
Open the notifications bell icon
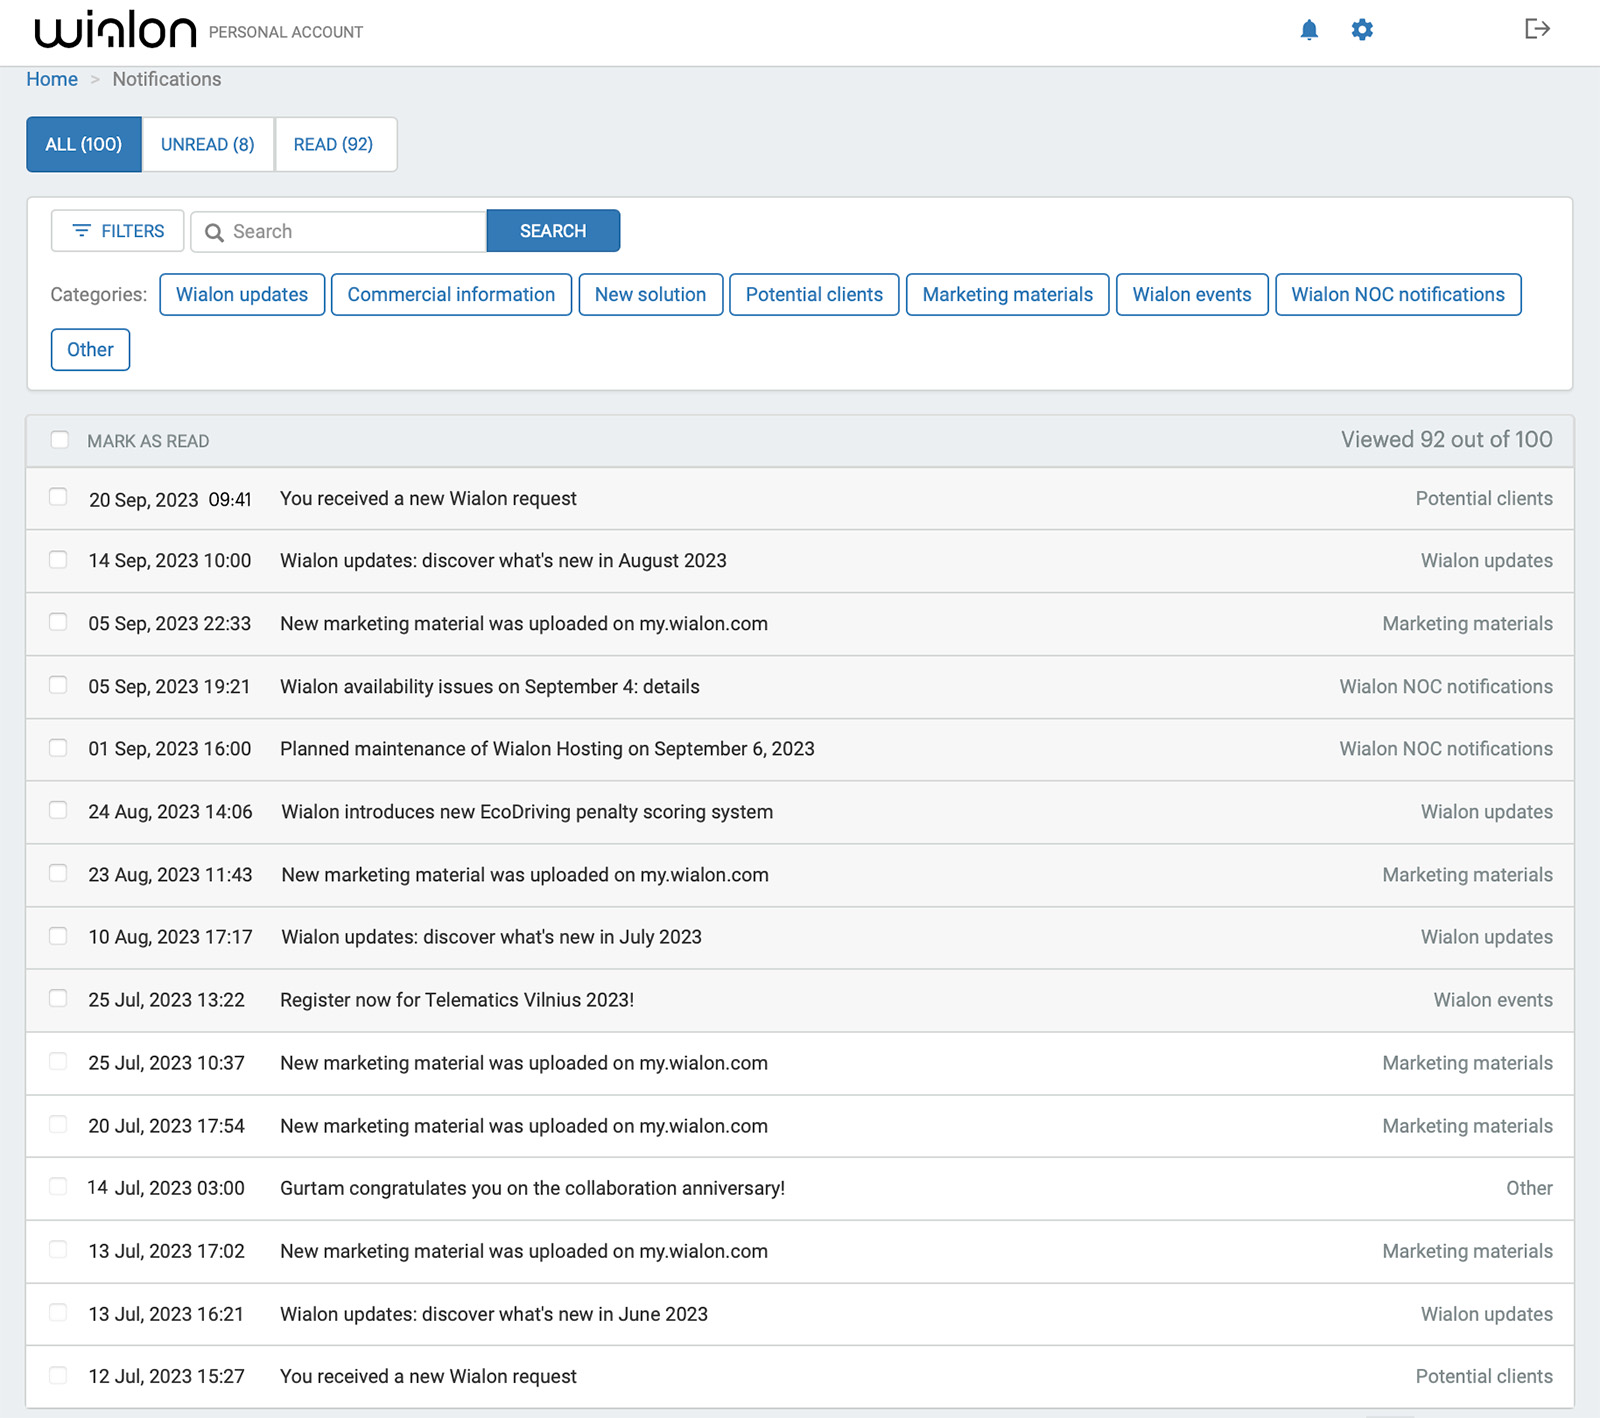point(1308,30)
